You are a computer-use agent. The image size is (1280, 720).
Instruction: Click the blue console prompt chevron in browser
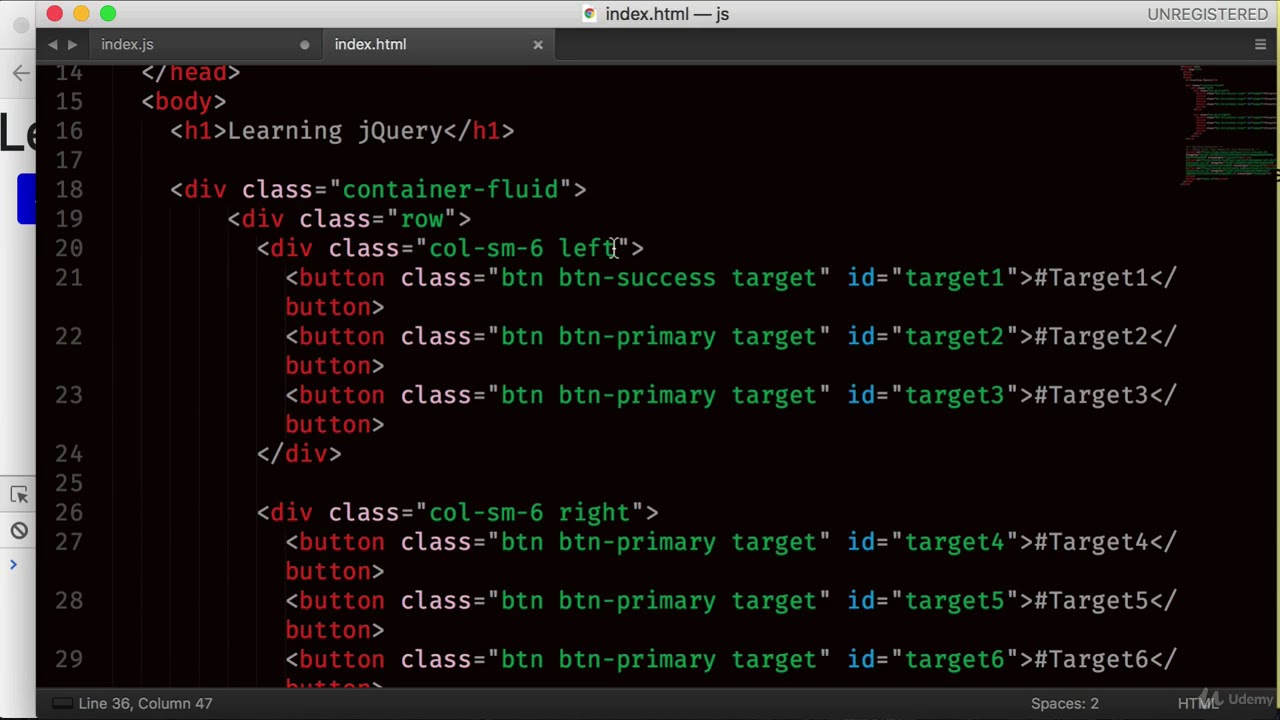pyautogui.click(x=13, y=565)
